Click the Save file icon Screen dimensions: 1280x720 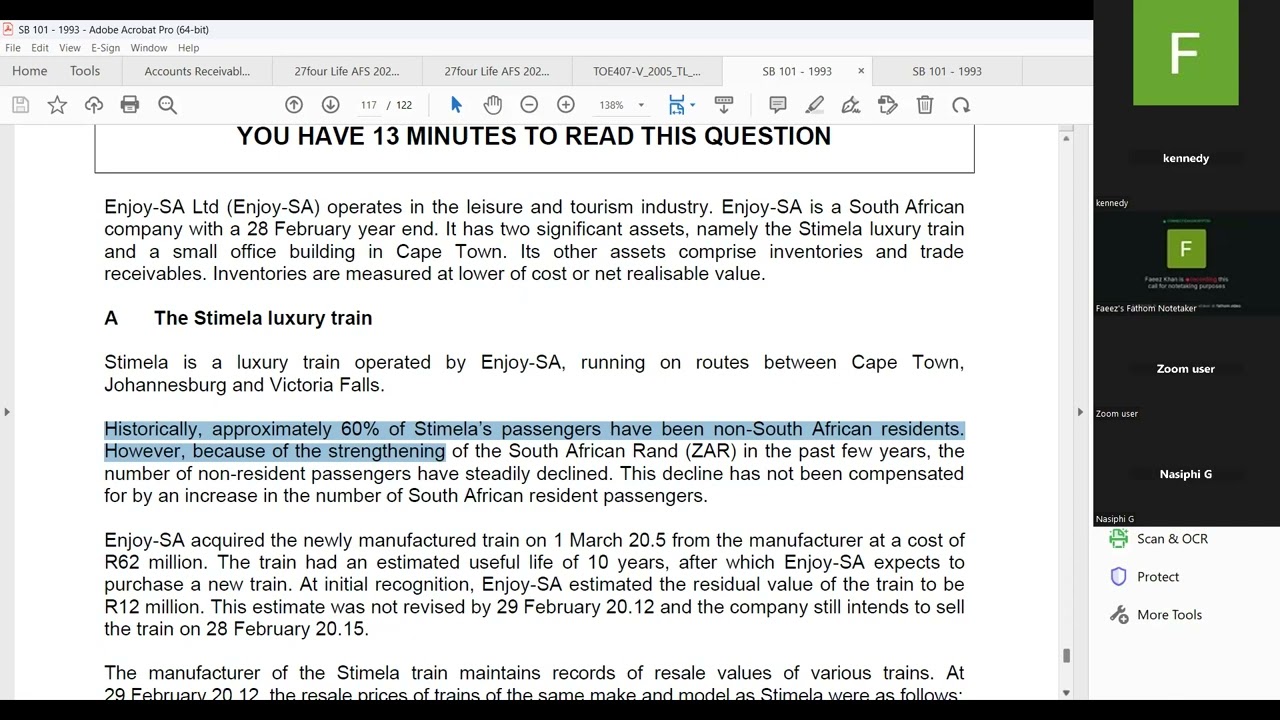(20, 105)
